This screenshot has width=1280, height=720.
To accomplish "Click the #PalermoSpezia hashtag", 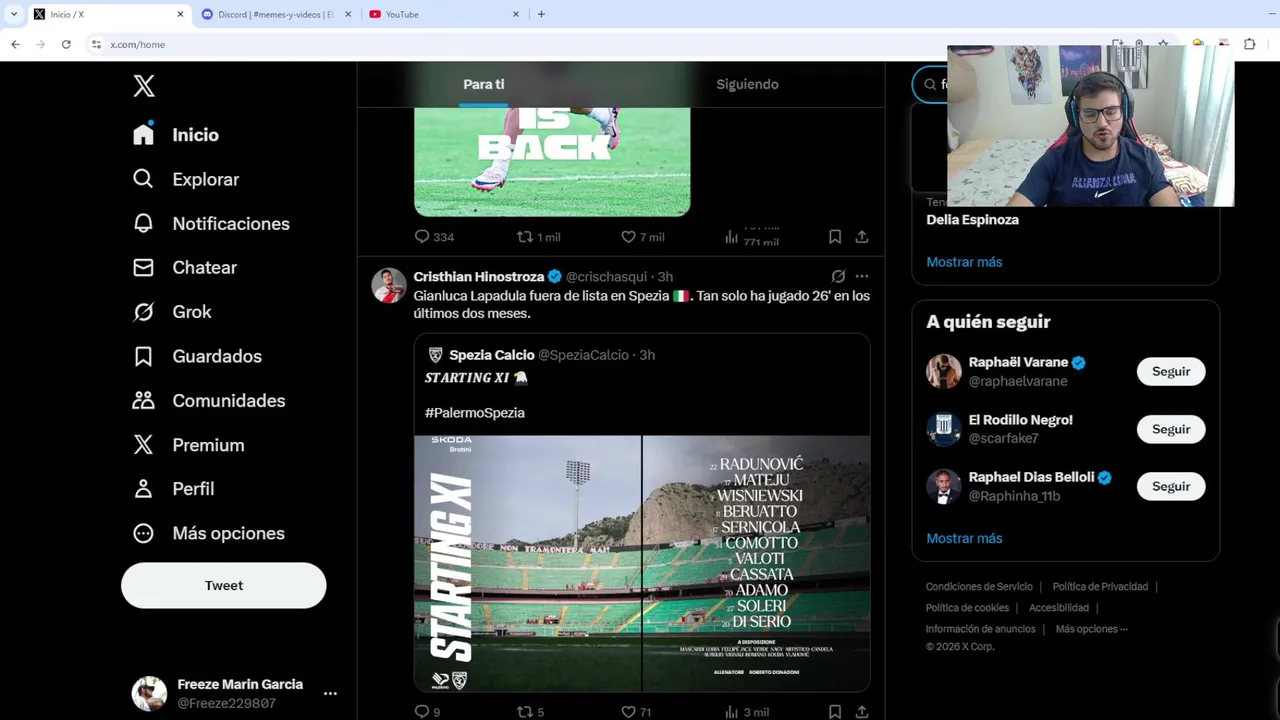I will [x=475, y=412].
